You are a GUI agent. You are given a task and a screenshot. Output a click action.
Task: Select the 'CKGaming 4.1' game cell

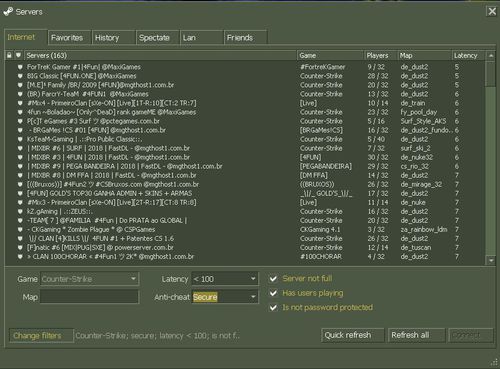[x=319, y=229]
